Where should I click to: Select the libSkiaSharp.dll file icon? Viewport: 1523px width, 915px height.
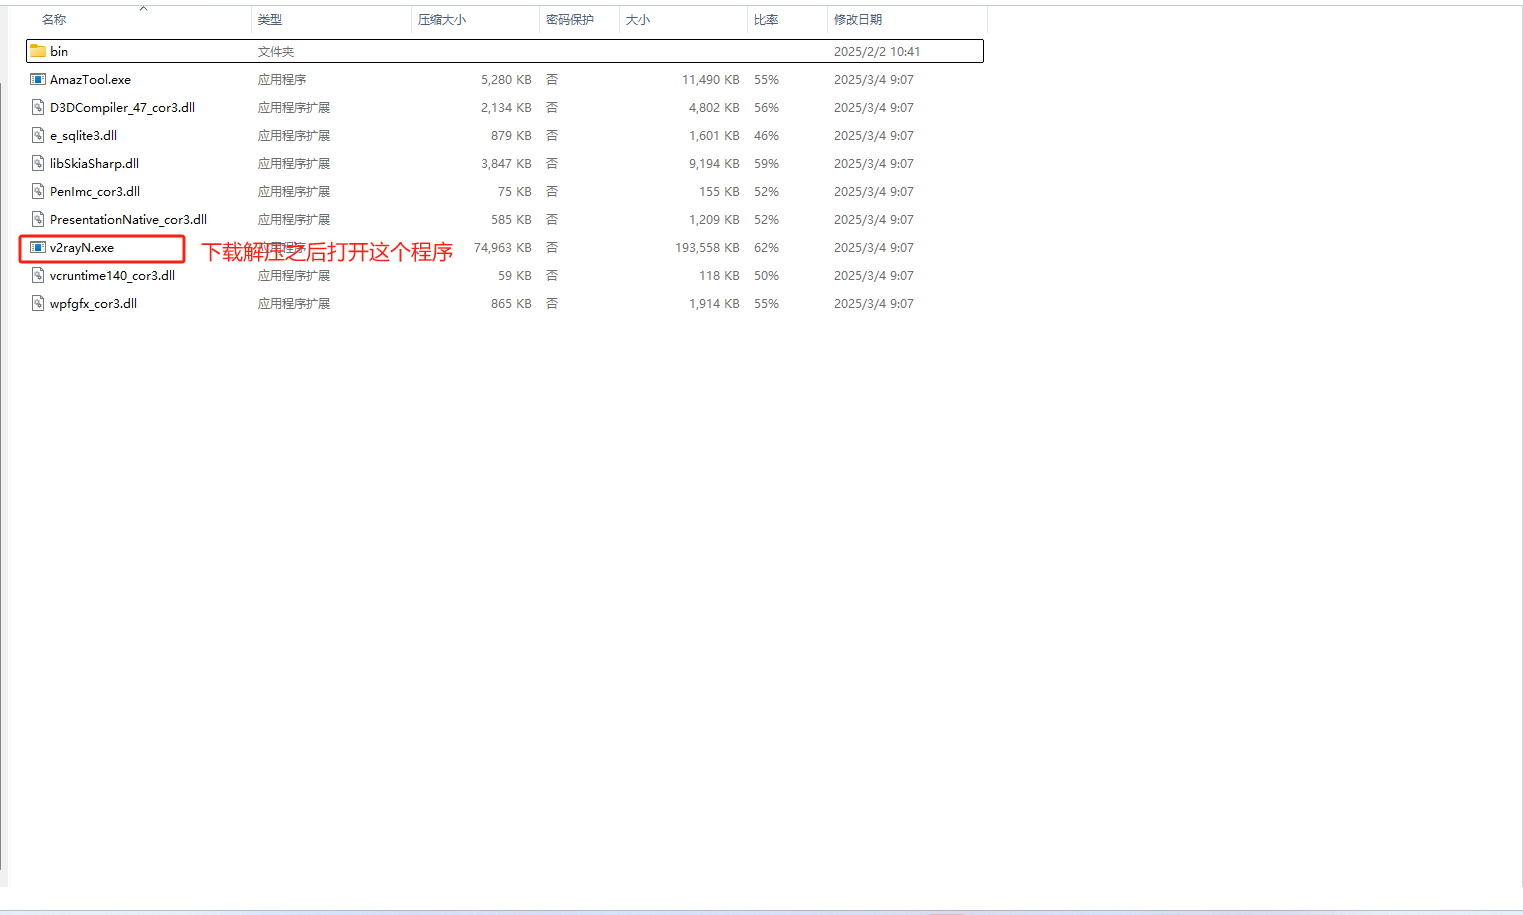point(38,163)
